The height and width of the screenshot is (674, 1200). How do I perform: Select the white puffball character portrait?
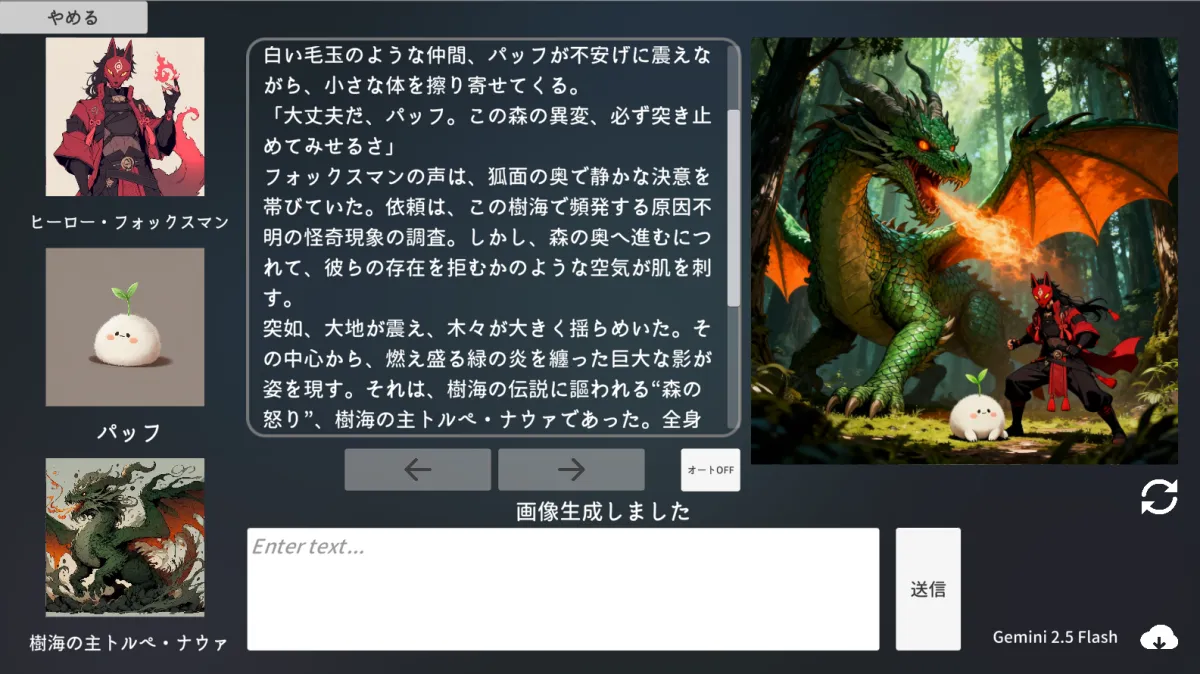coord(125,327)
